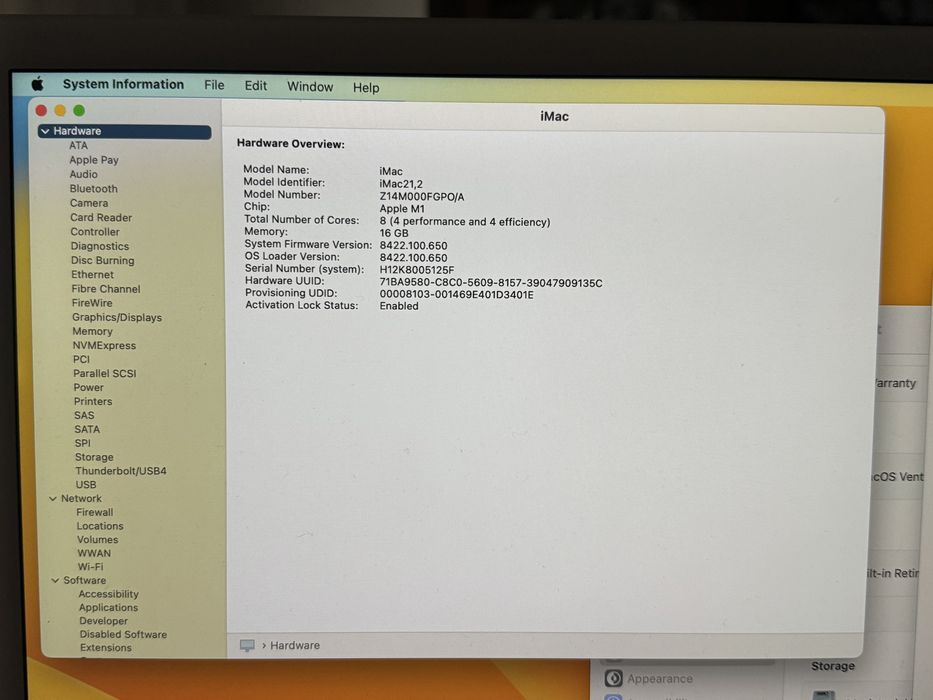Click the Storage label in background window
Image resolution: width=933 pixels, height=700 pixels.
tap(833, 666)
